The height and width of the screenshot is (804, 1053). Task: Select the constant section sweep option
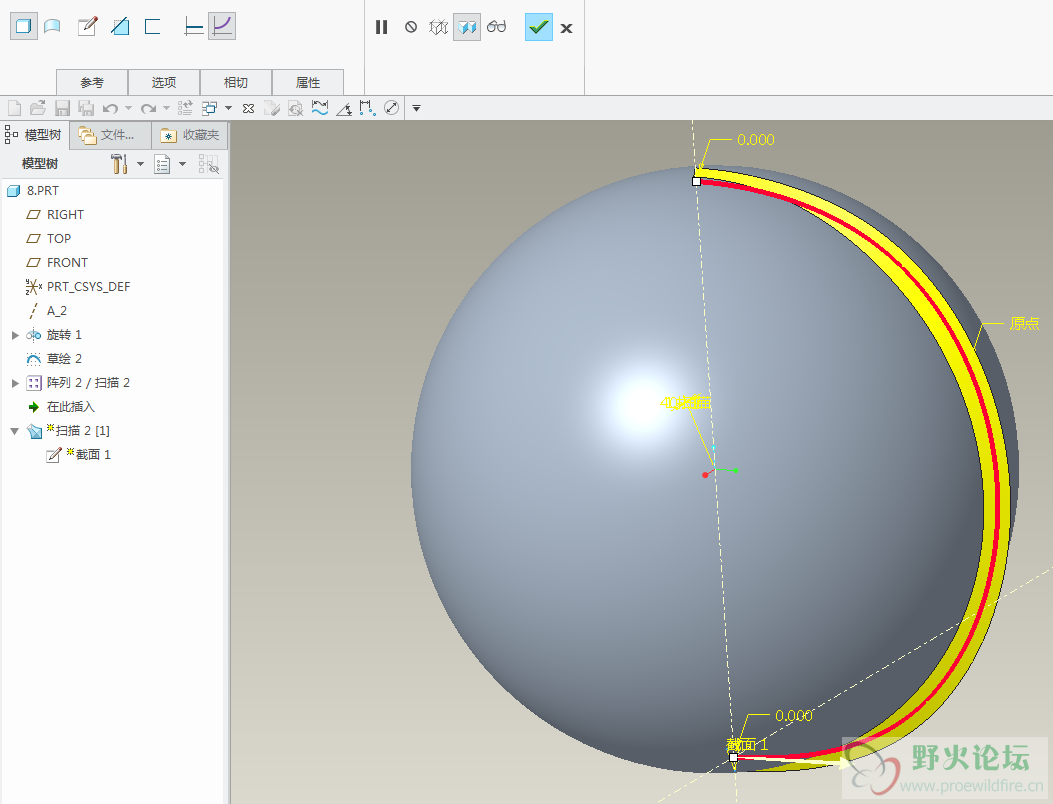(x=193, y=26)
